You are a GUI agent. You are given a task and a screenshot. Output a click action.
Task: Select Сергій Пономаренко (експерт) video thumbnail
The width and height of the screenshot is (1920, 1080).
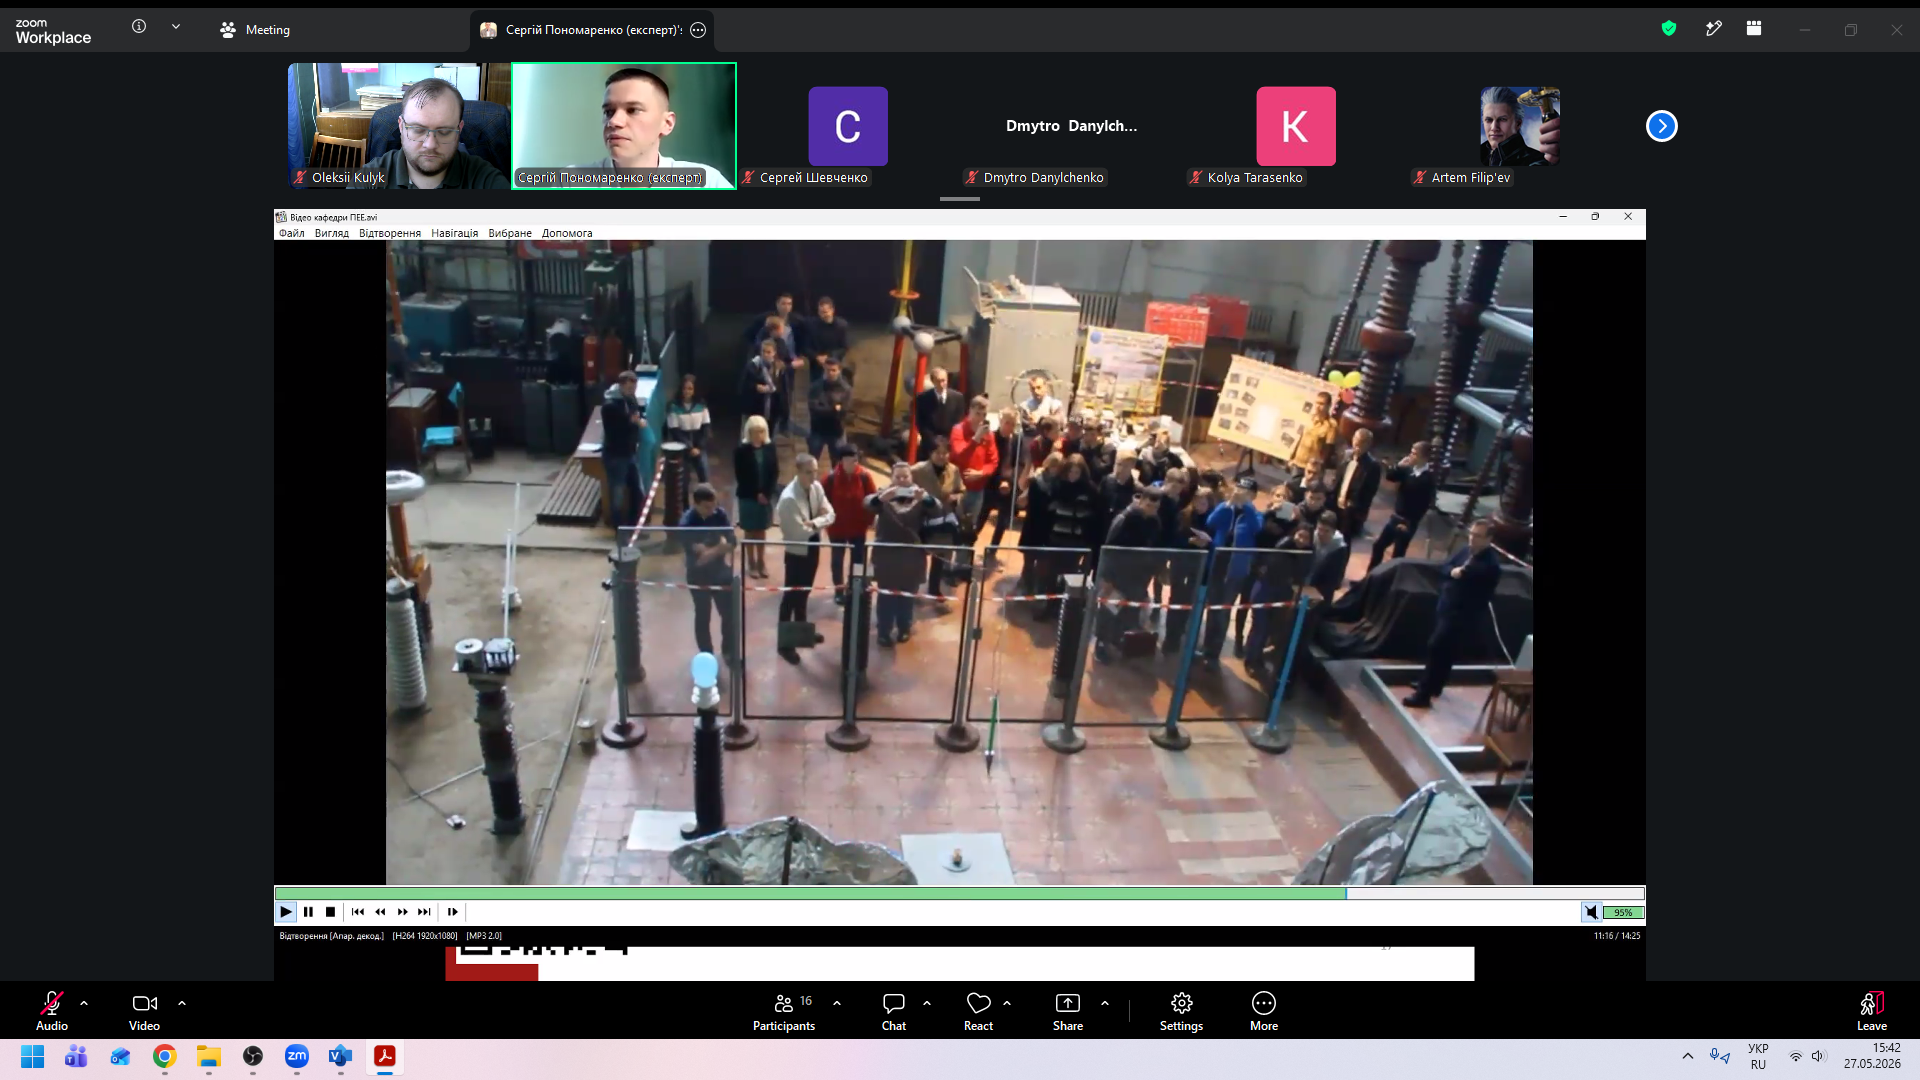[x=624, y=126]
